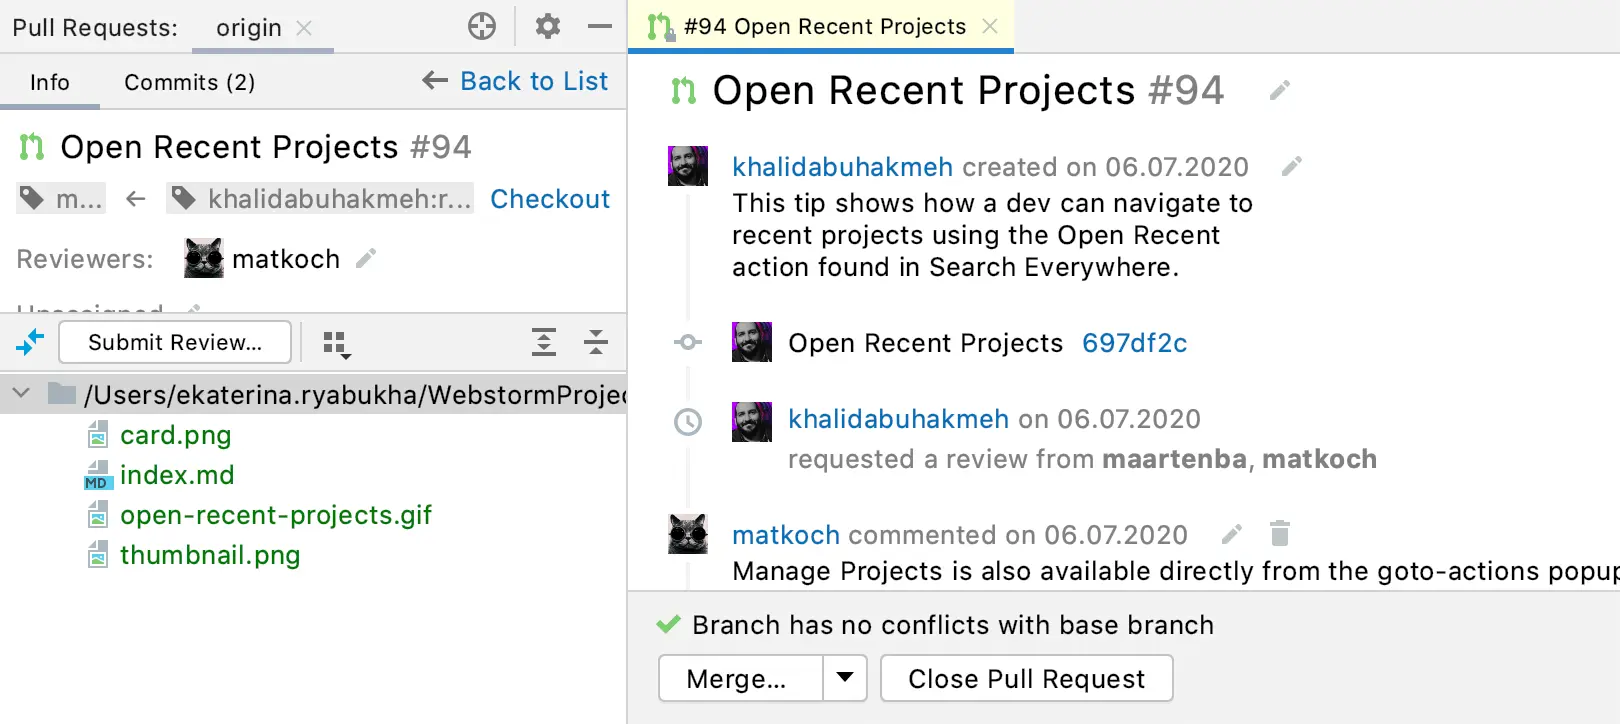
Task: Collapse all files in changes tree
Action: (x=596, y=342)
